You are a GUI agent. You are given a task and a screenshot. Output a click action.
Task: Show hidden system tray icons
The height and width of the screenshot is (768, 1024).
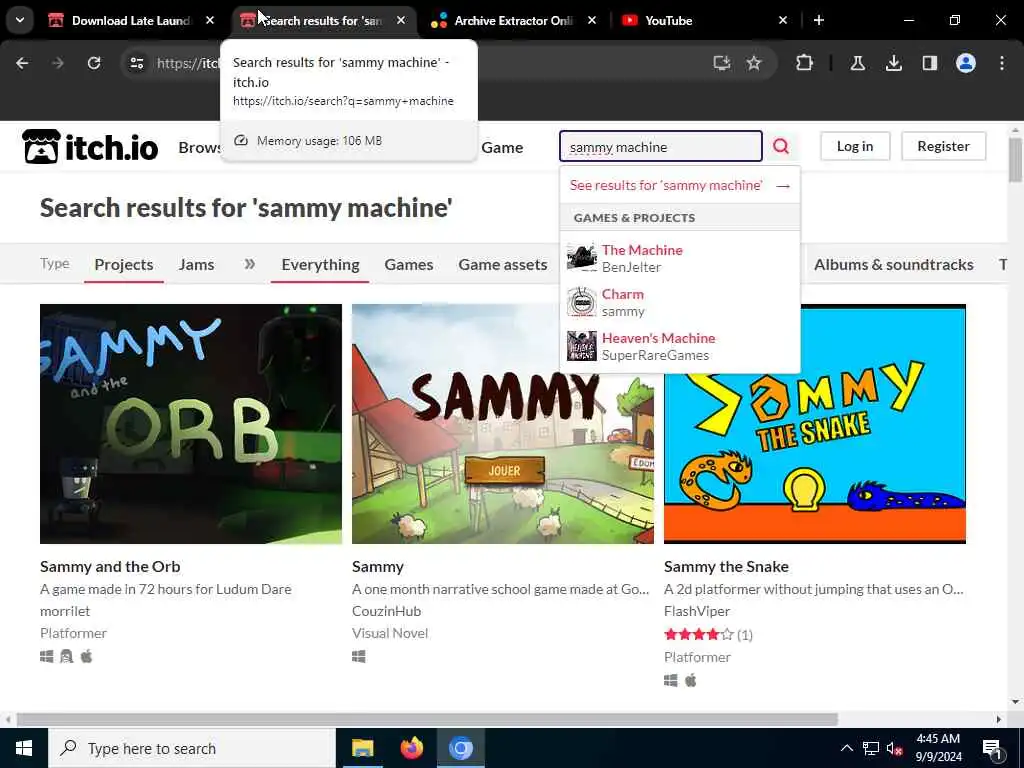point(846,748)
